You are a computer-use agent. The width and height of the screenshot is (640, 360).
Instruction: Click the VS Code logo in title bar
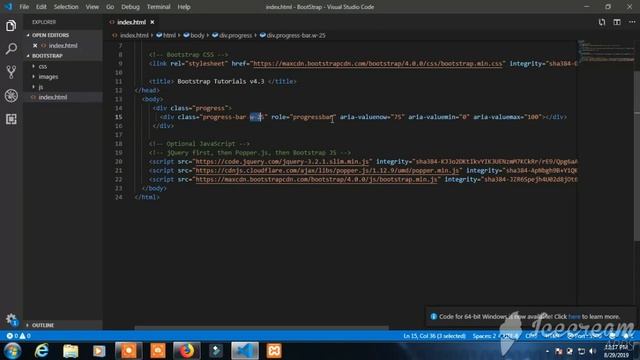pos(8,7)
